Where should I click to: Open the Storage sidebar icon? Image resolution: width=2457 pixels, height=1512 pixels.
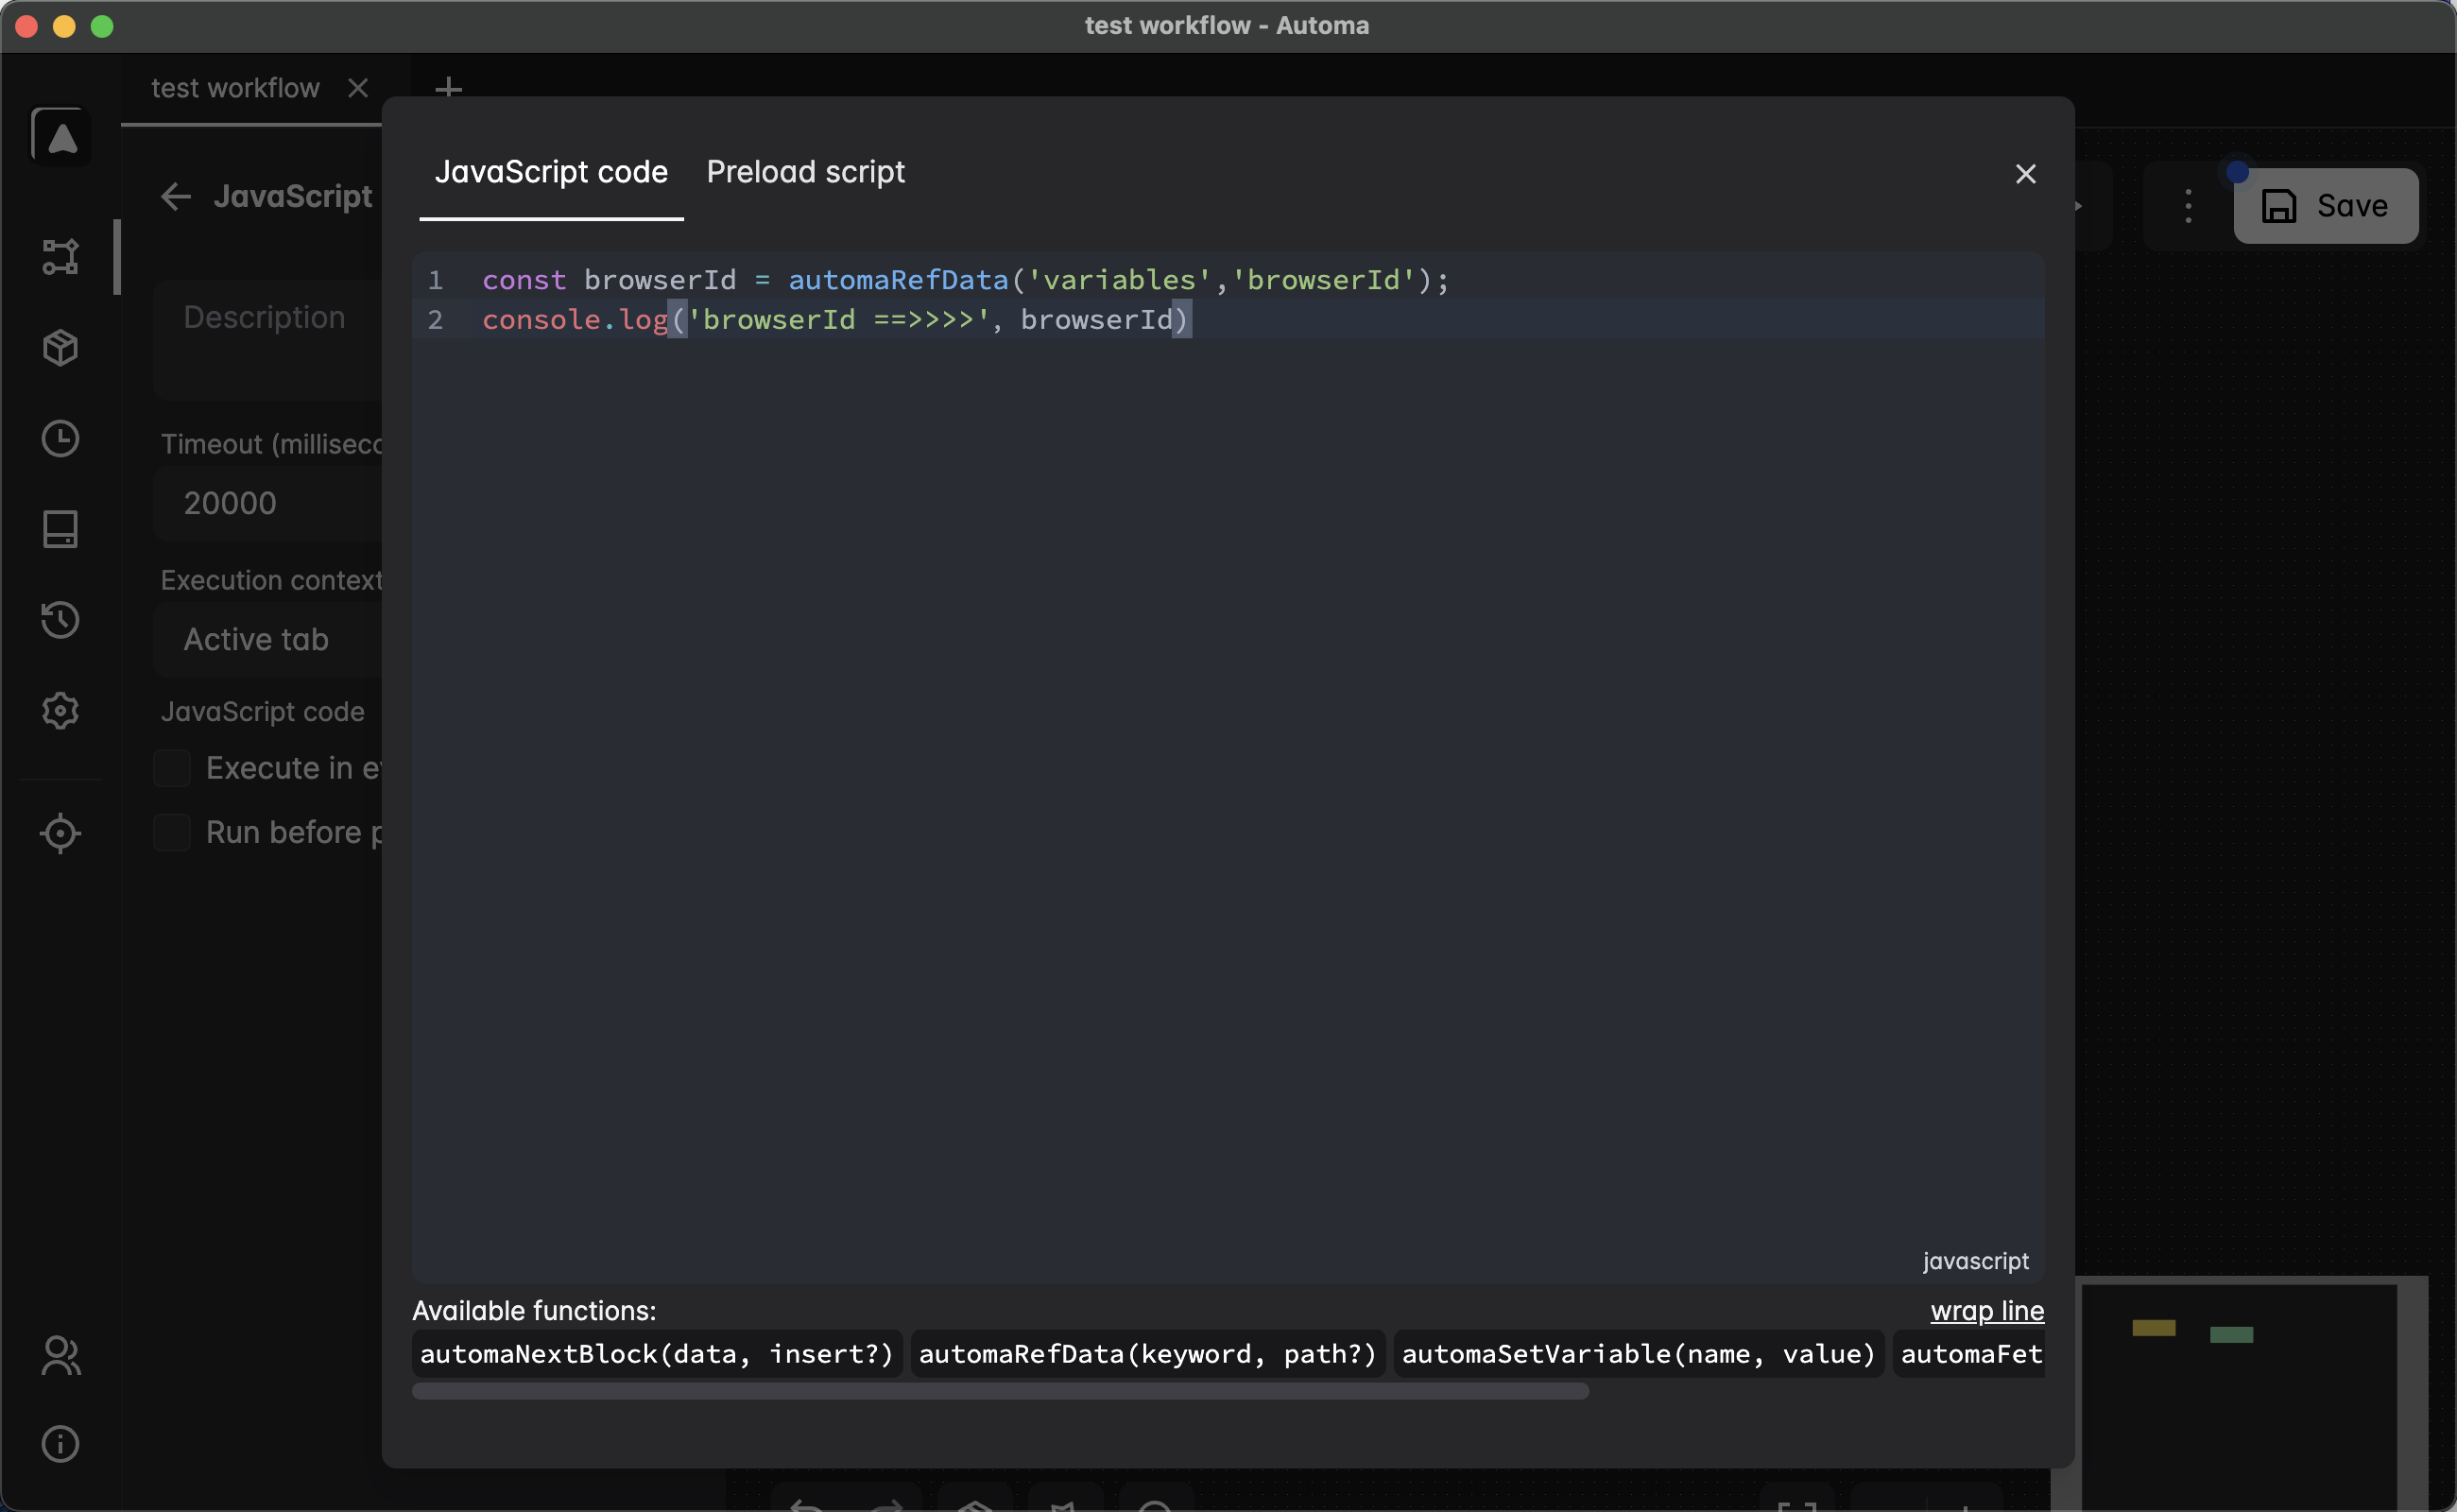(61, 529)
